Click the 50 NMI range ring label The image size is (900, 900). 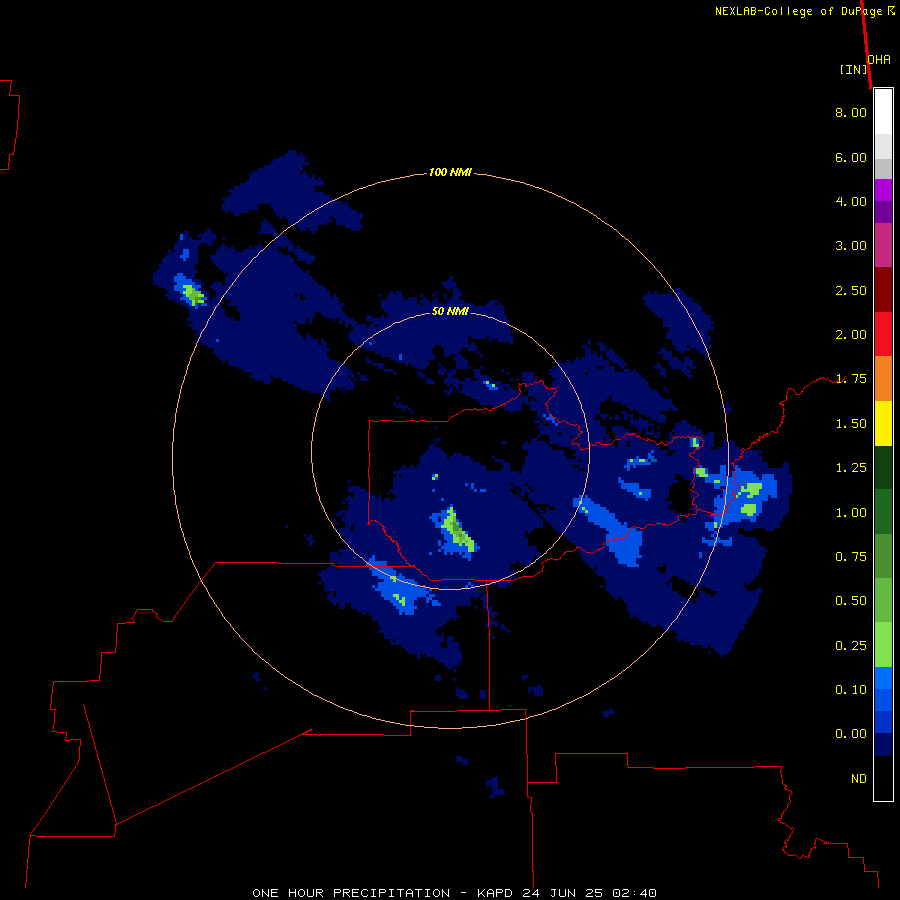[x=450, y=311]
